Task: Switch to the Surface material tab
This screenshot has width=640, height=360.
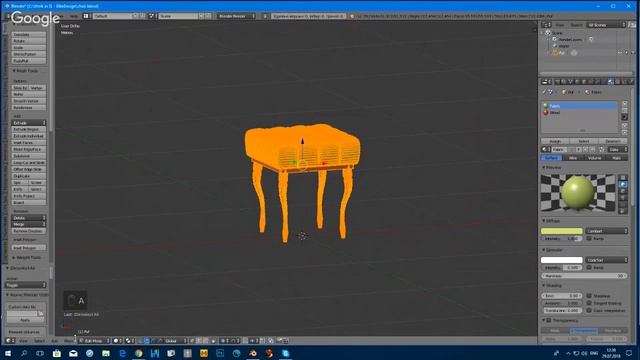Action: point(551,158)
